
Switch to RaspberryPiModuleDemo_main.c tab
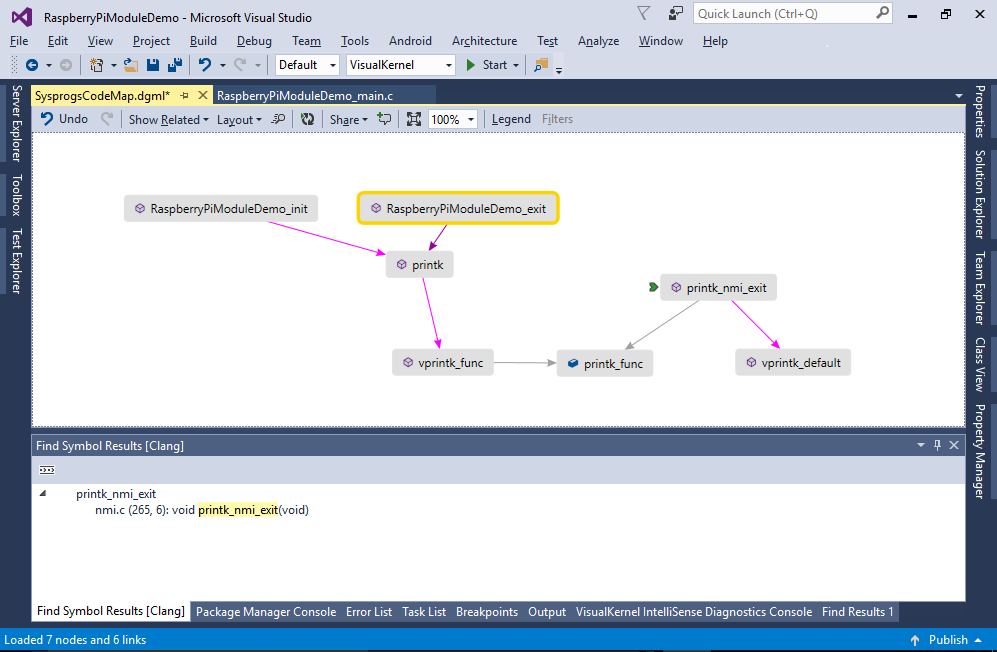pos(305,95)
